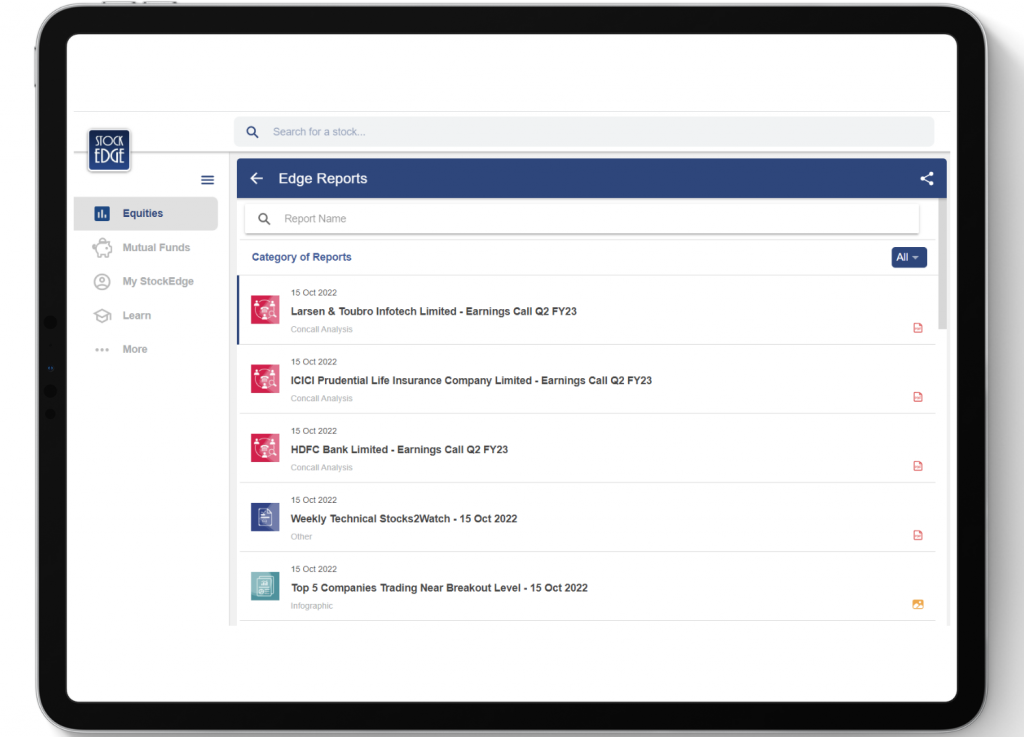
Task: Click Concall Analysis tag under Larsen & Toubro
Action: [x=321, y=329]
